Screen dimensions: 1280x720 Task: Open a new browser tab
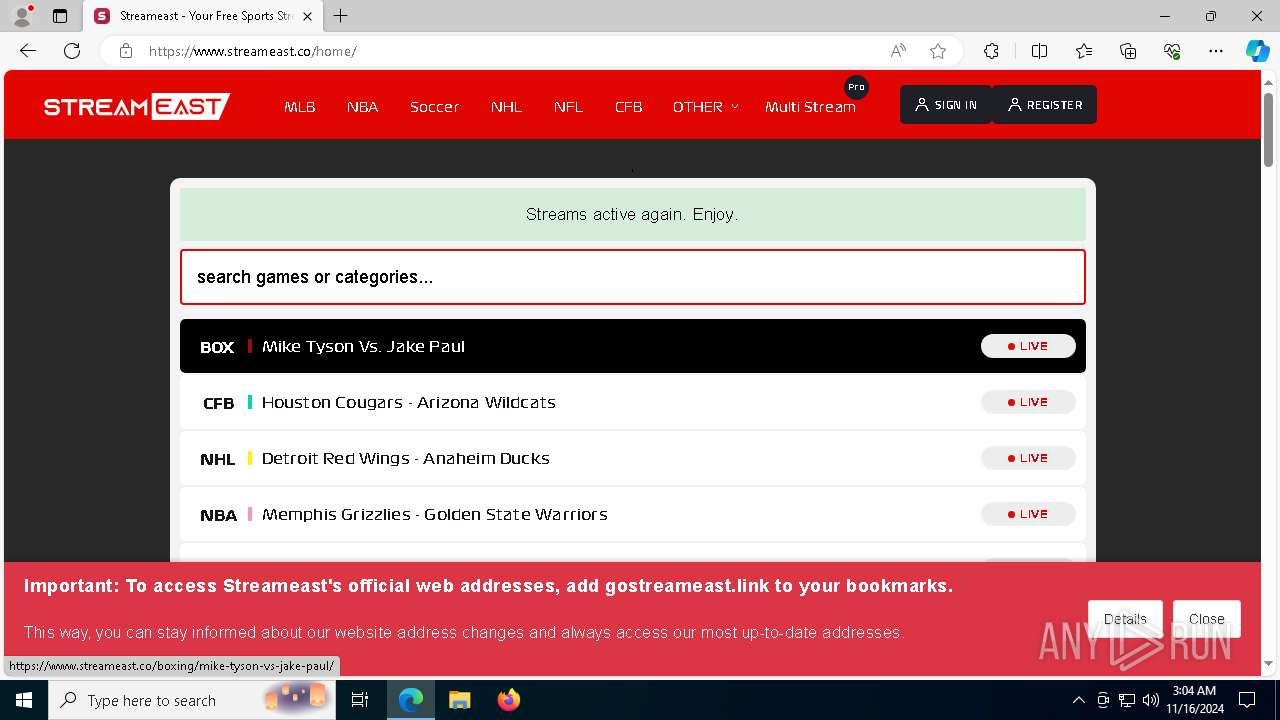click(x=341, y=16)
